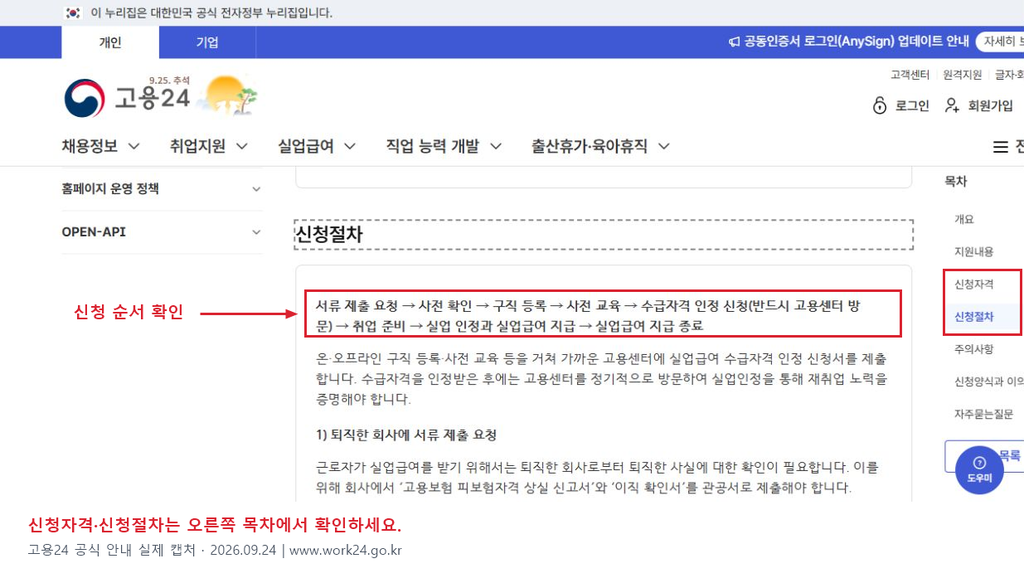This screenshot has height=564, width=1024.
Task: Switch to the 기업 tab
Action: pos(207,42)
